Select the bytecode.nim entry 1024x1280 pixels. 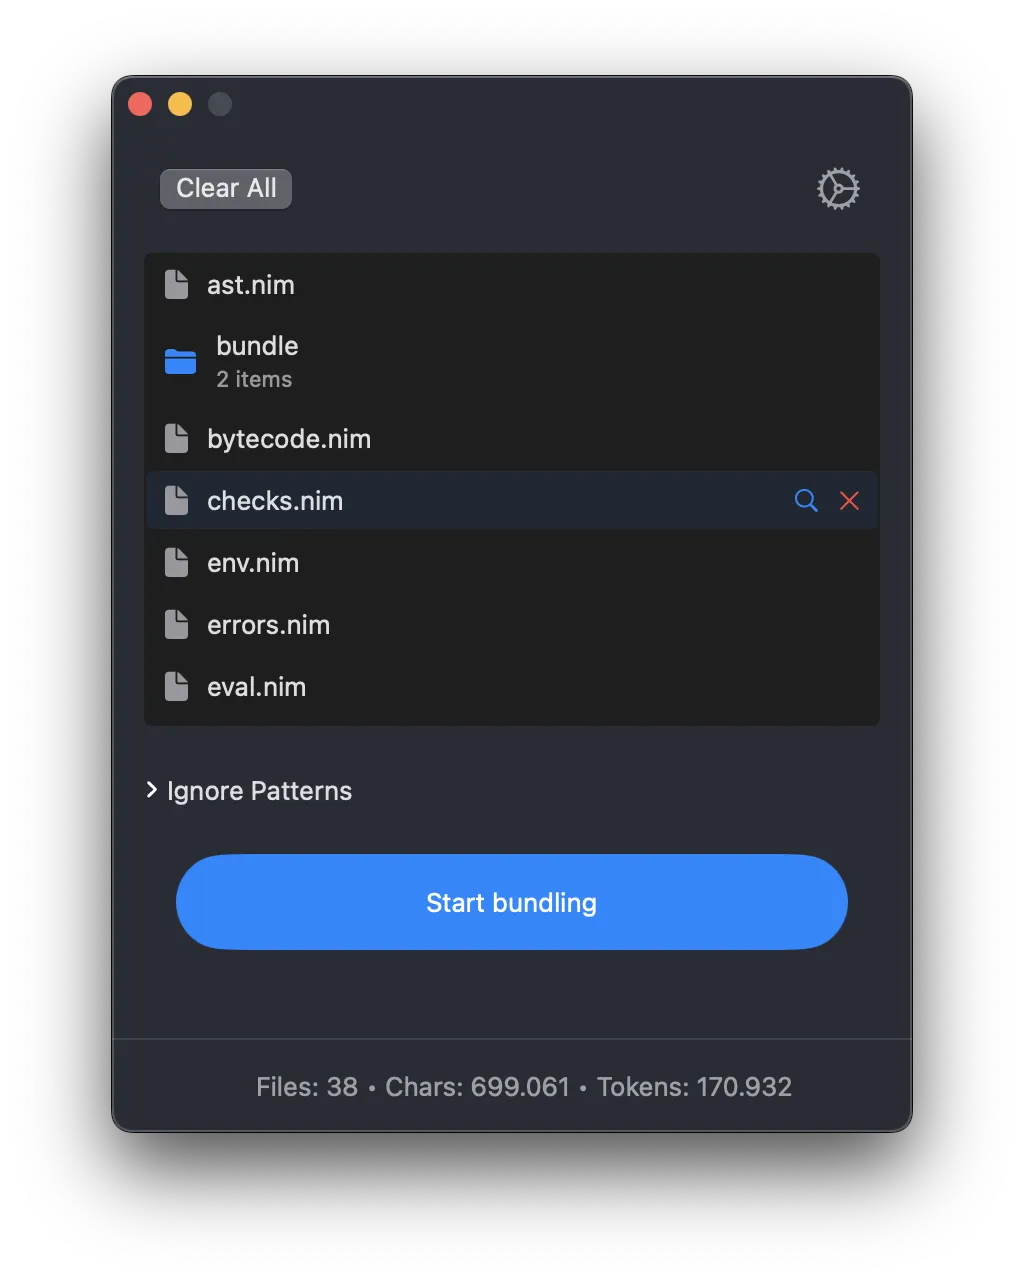(x=512, y=439)
